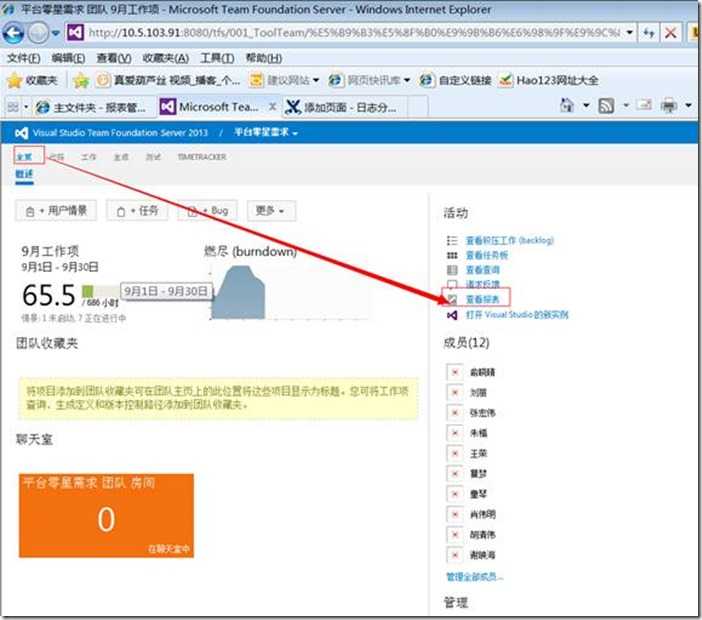Click the reports chart icon
The width and height of the screenshot is (702, 620).
coord(452,299)
